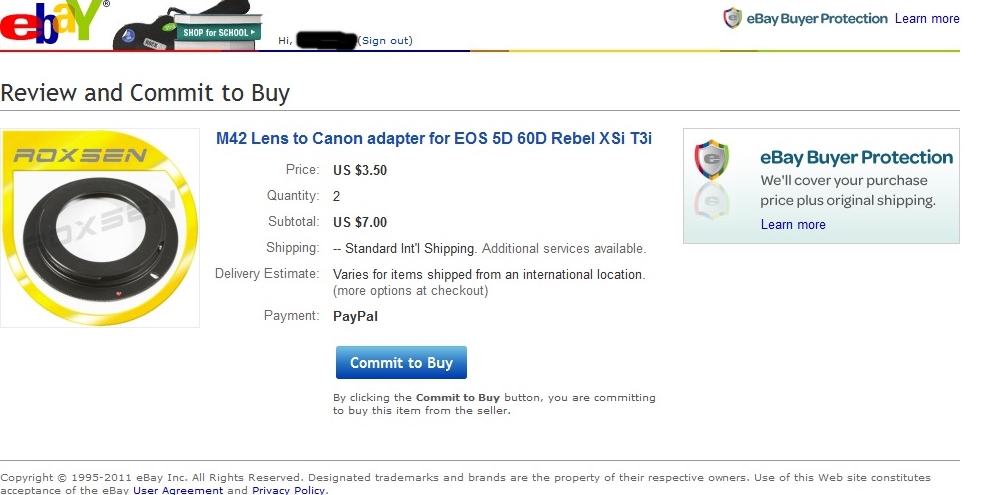Click the Standard Int'l Shipping text
The height and width of the screenshot is (495, 991).
click(410, 248)
